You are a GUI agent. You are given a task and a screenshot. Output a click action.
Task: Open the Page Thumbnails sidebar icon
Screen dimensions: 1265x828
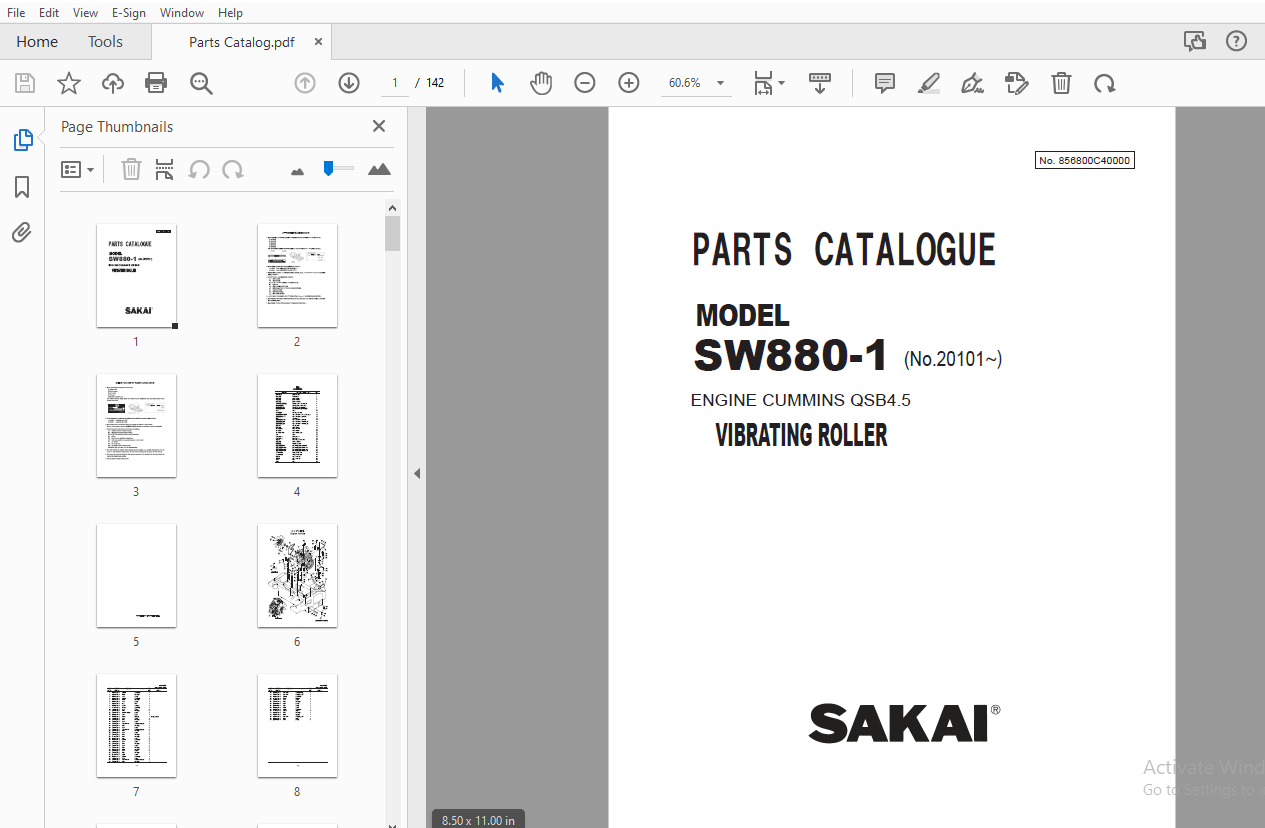pyautogui.click(x=22, y=141)
